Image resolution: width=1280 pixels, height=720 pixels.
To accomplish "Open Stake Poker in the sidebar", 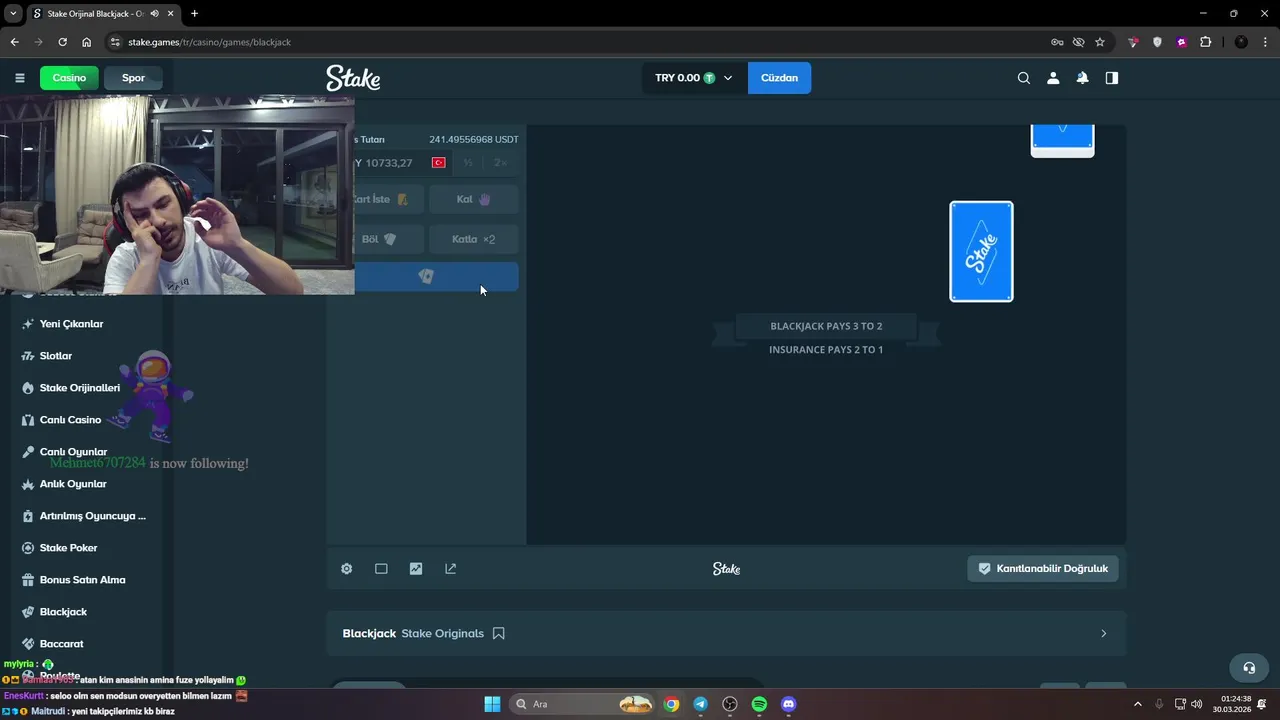I will click(68, 548).
